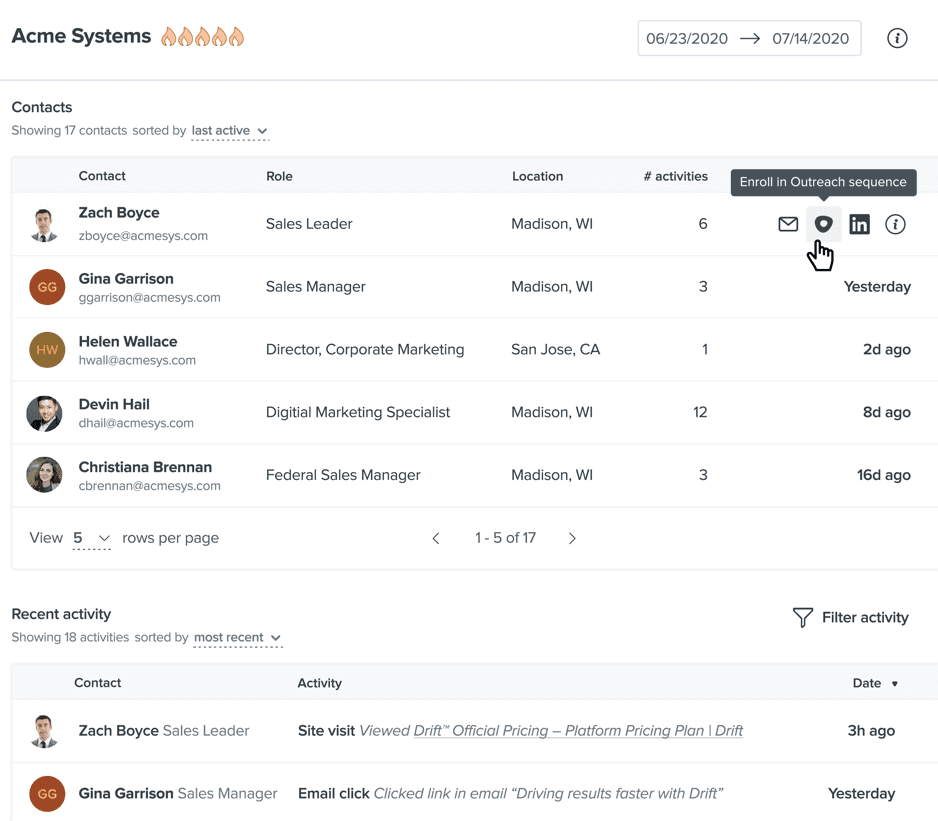This screenshot has width=938, height=821.
Task: Click the start date 06/23/2020 field
Action: (687, 39)
